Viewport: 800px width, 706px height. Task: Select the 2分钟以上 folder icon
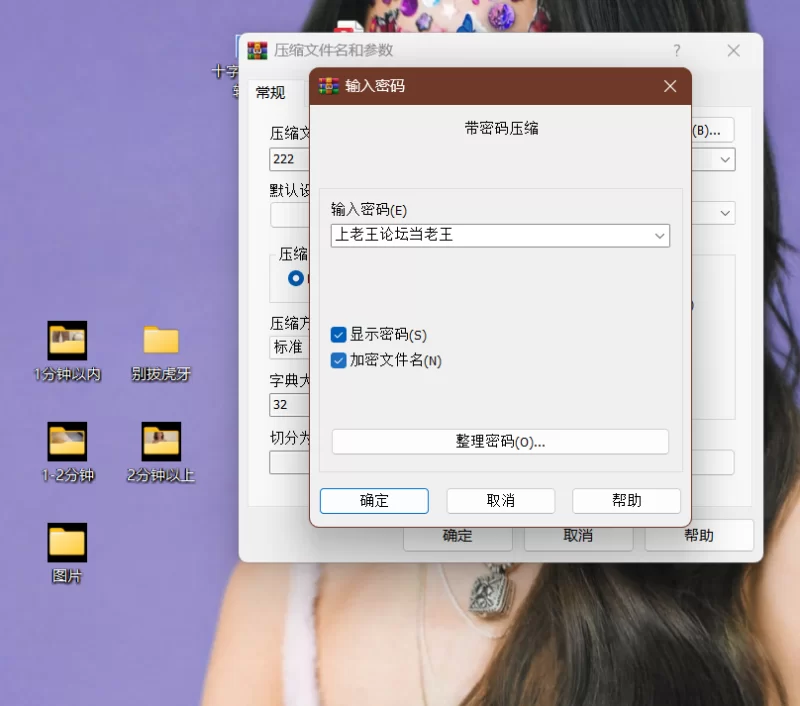tap(160, 440)
